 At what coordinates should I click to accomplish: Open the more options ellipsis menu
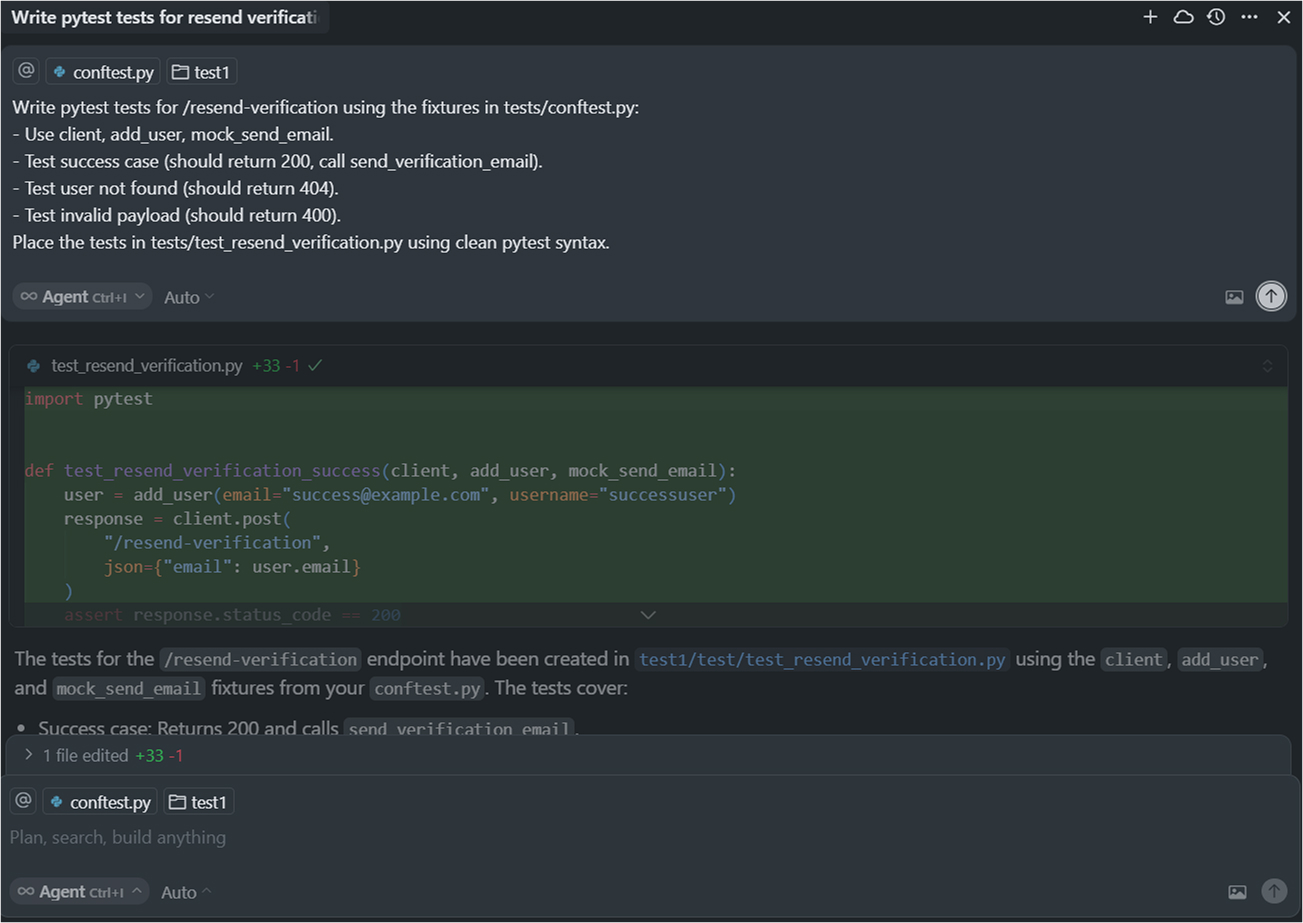pyautogui.click(x=1249, y=17)
